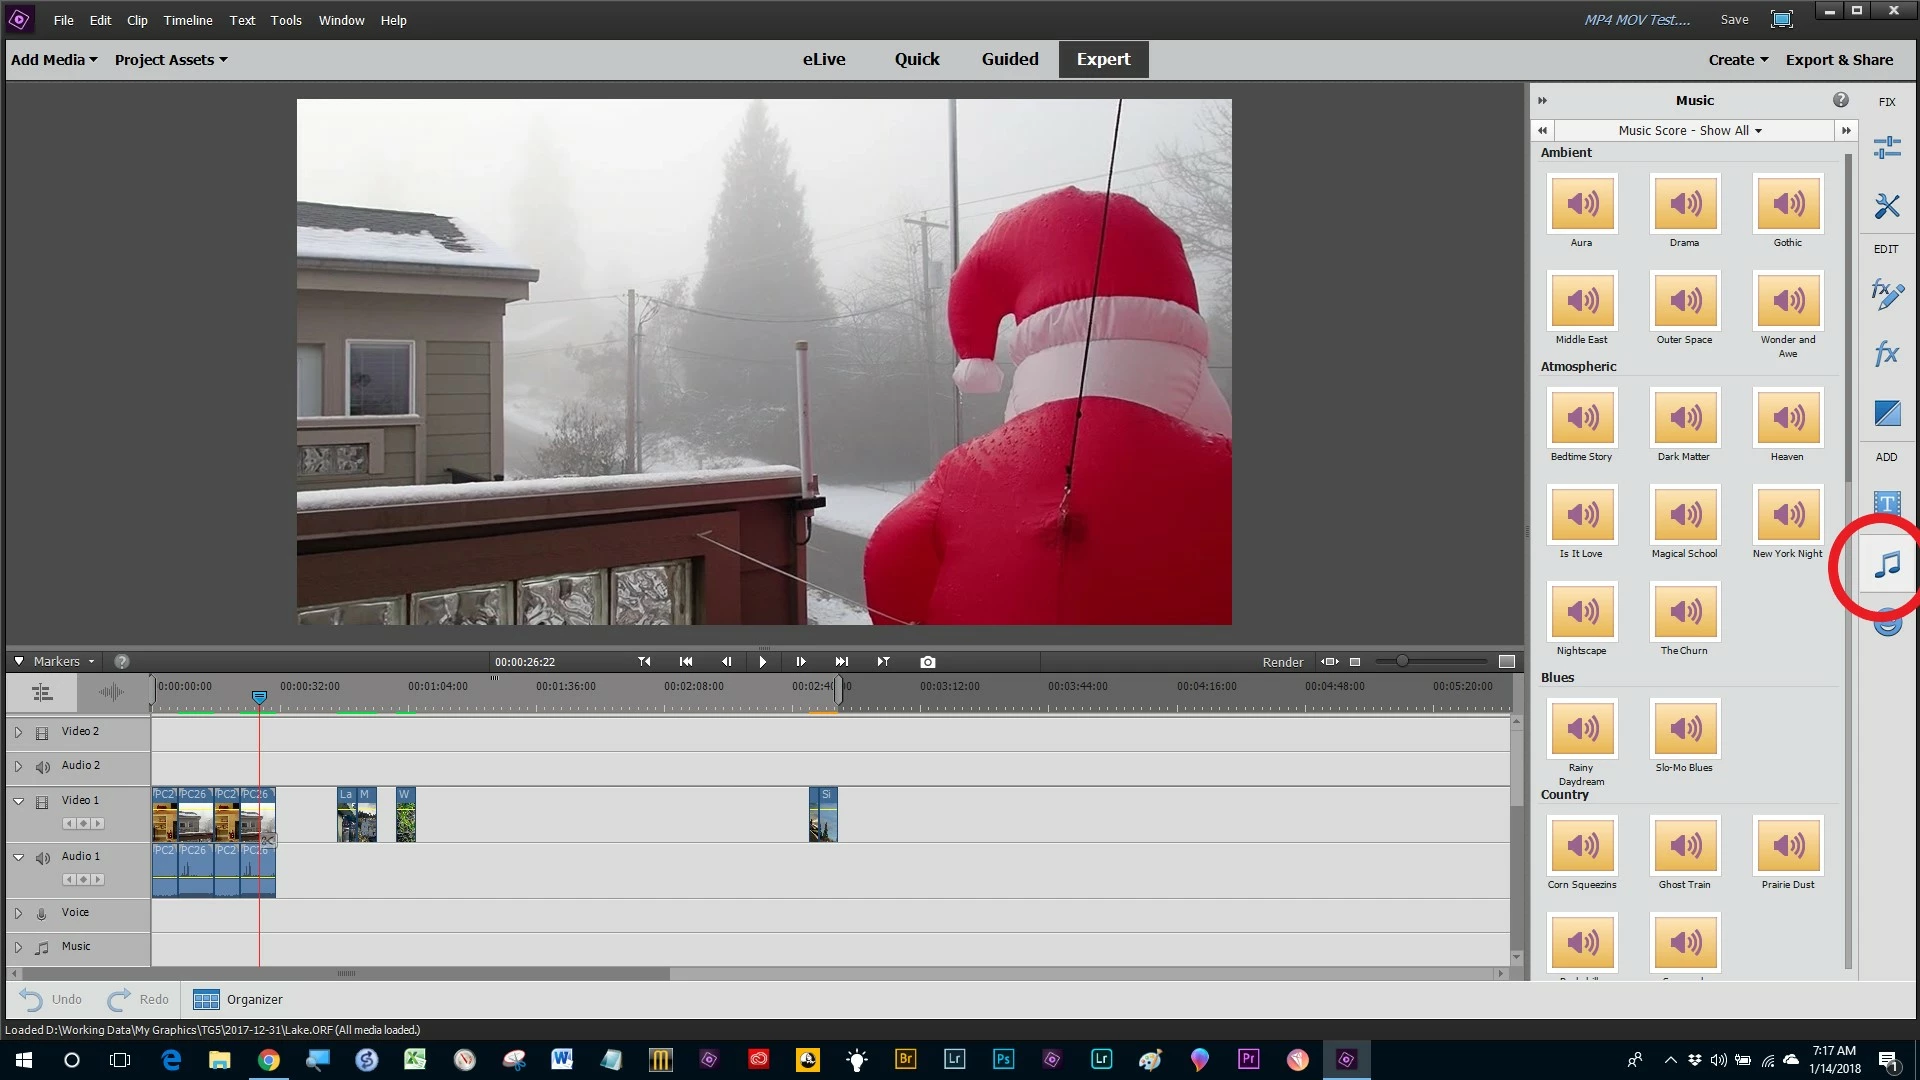The width and height of the screenshot is (1920, 1080).
Task: Click the music note icon in sidebar
Action: (1886, 565)
